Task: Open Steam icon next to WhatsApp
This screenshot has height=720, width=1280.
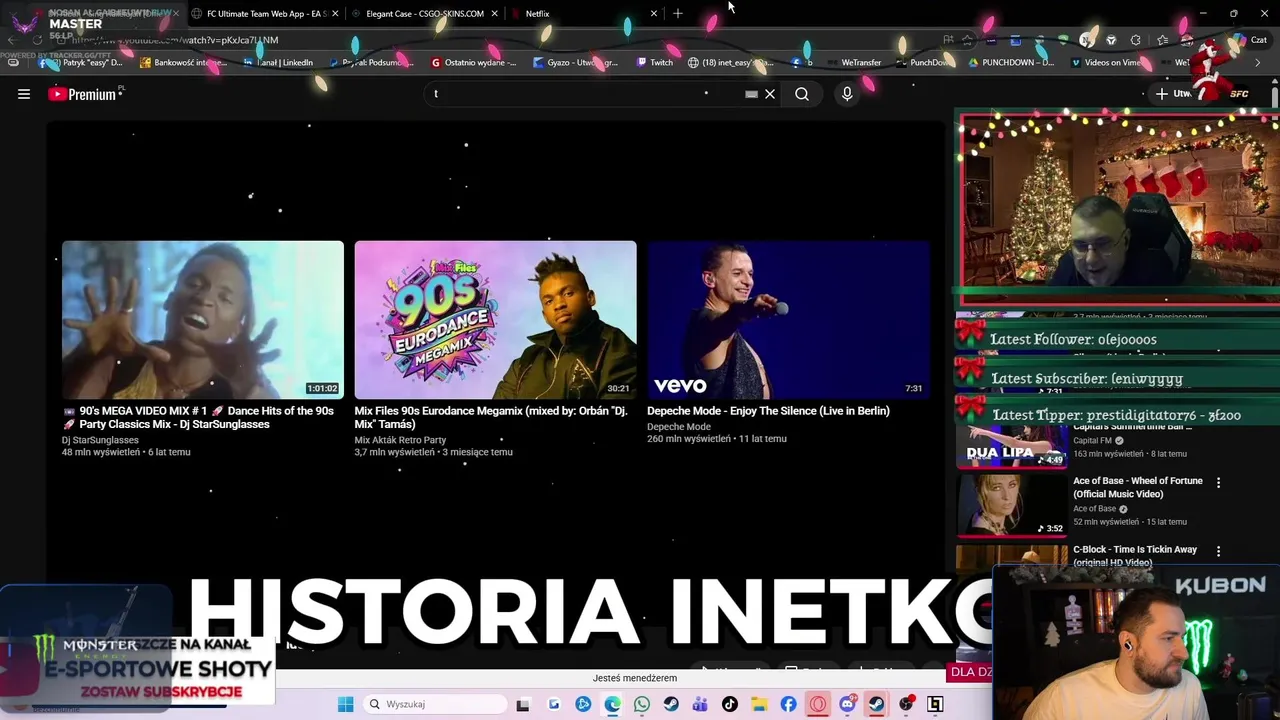Action: 671,705
